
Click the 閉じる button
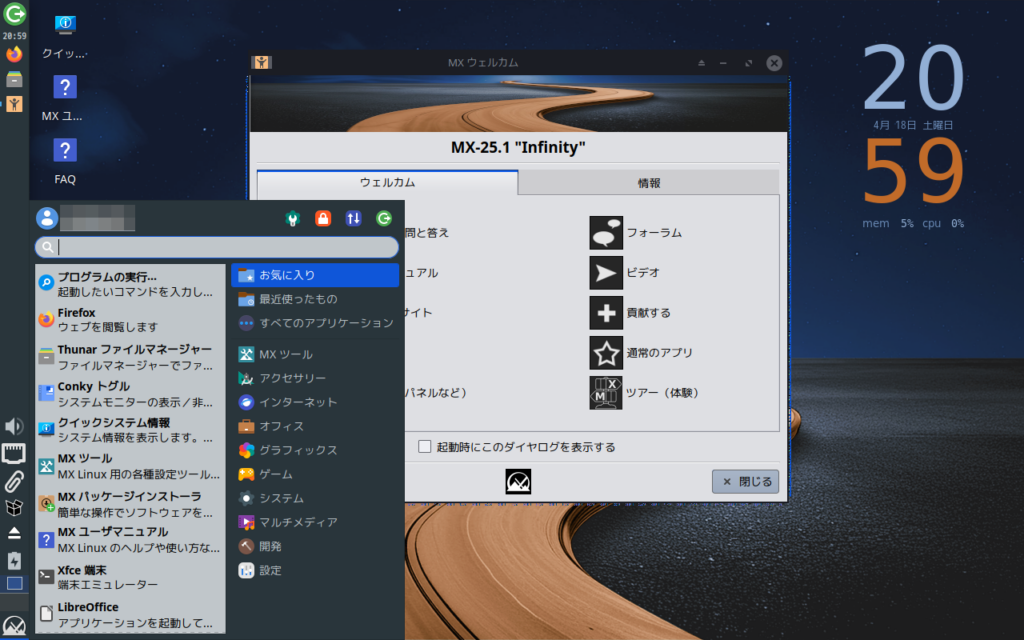[x=745, y=482]
